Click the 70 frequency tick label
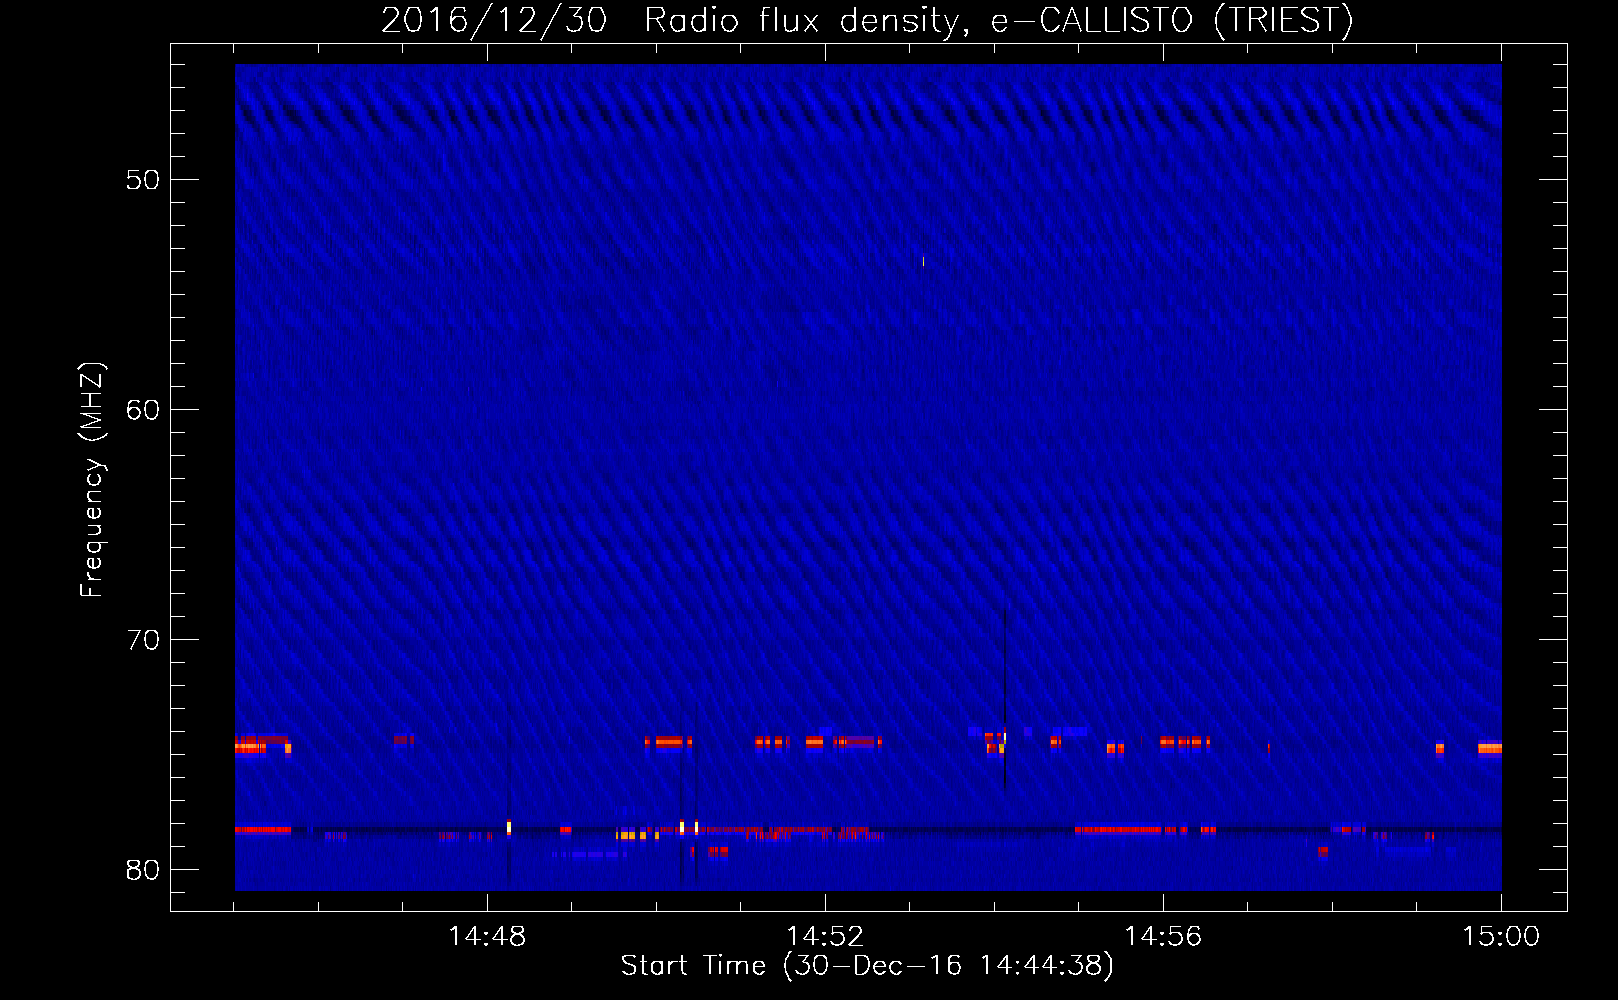Image resolution: width=1618 pixels, height=1000 pixels. point(143,640)
